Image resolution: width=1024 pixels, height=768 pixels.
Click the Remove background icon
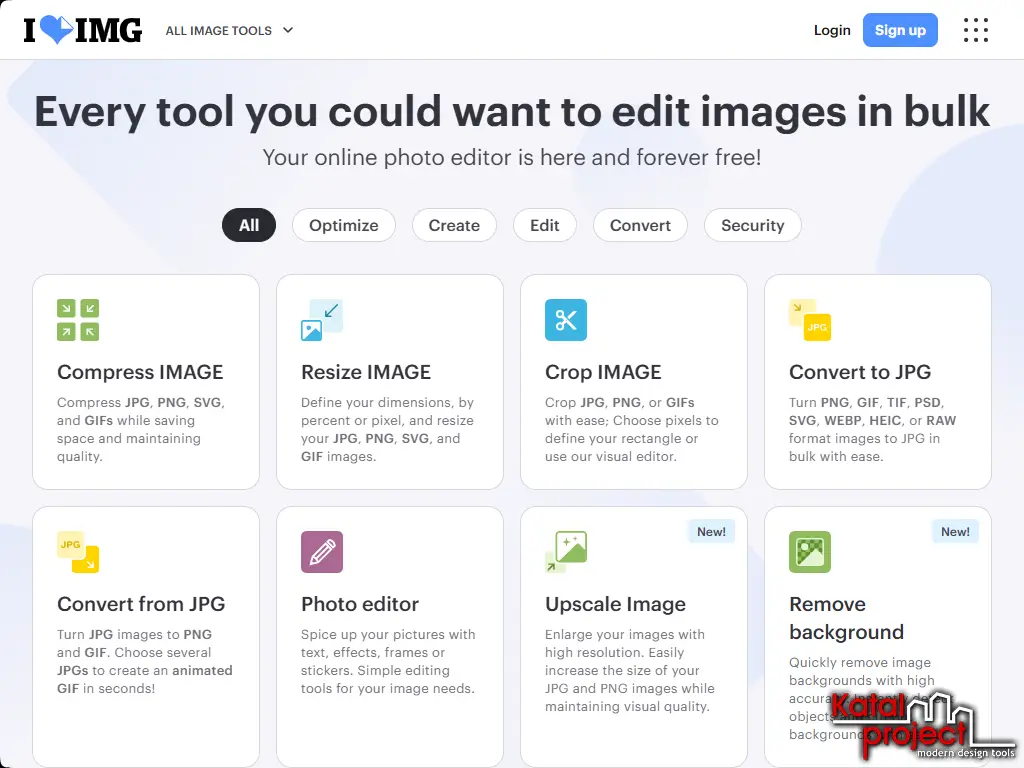810,552
